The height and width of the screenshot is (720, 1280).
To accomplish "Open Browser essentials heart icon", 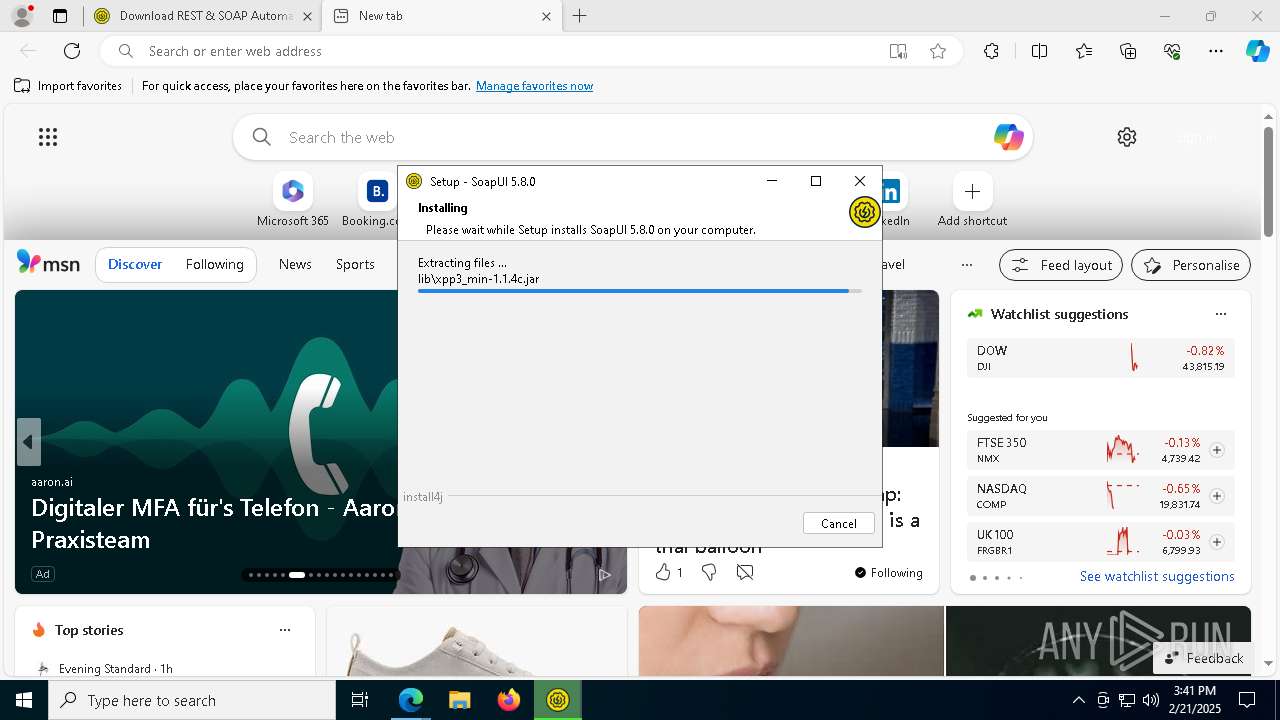I will coord(1172,51).
